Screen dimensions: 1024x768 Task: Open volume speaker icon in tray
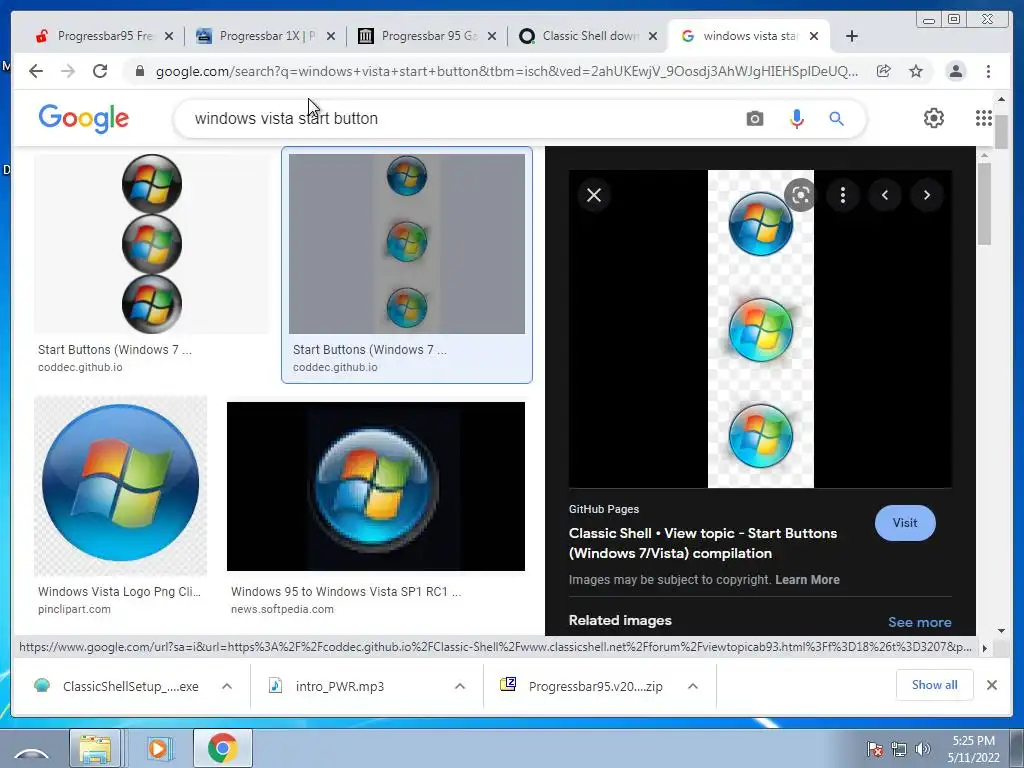pyautogui.click(x=922, y=749)
